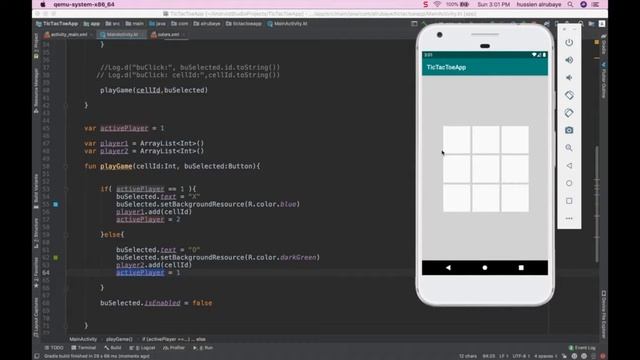Screen dimensions: 640x360
Task: Click emulator toolbar home circle icon
Action: click(x=569, y=183)
